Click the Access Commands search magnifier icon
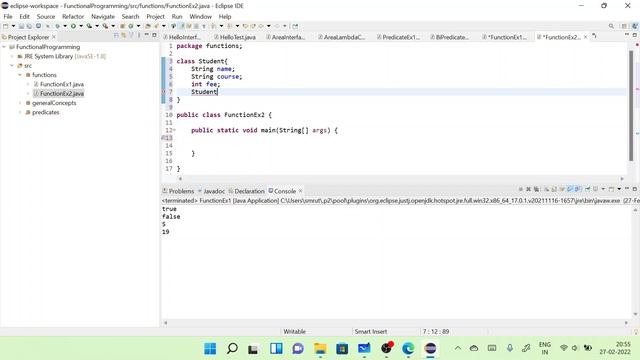640x360 pixels. [x=611, y=26]
